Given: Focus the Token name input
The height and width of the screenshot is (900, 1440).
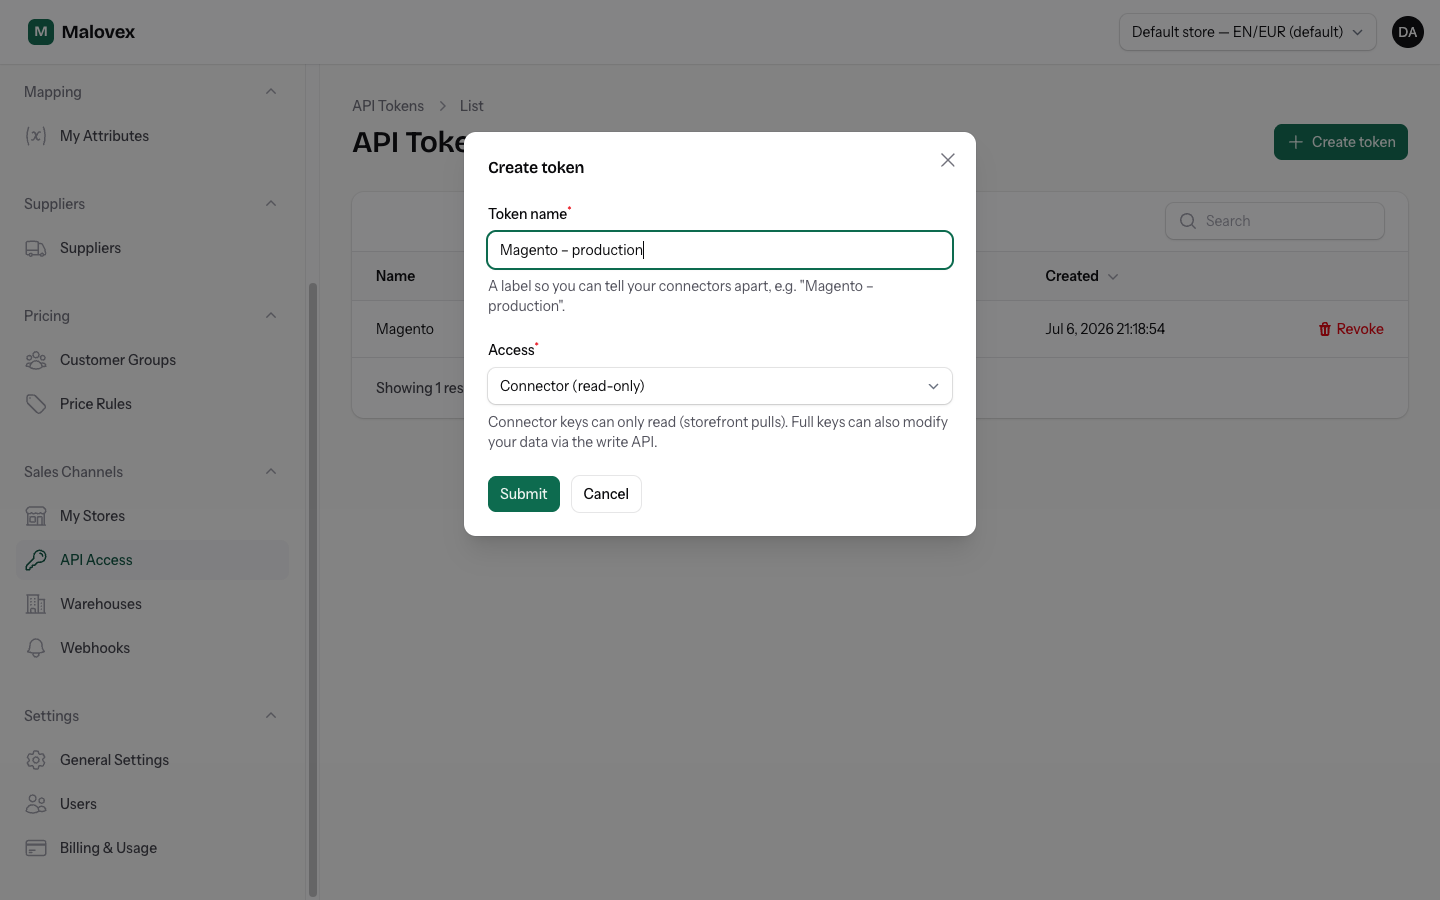Looking at the screenshot, I should pos(720,250).
